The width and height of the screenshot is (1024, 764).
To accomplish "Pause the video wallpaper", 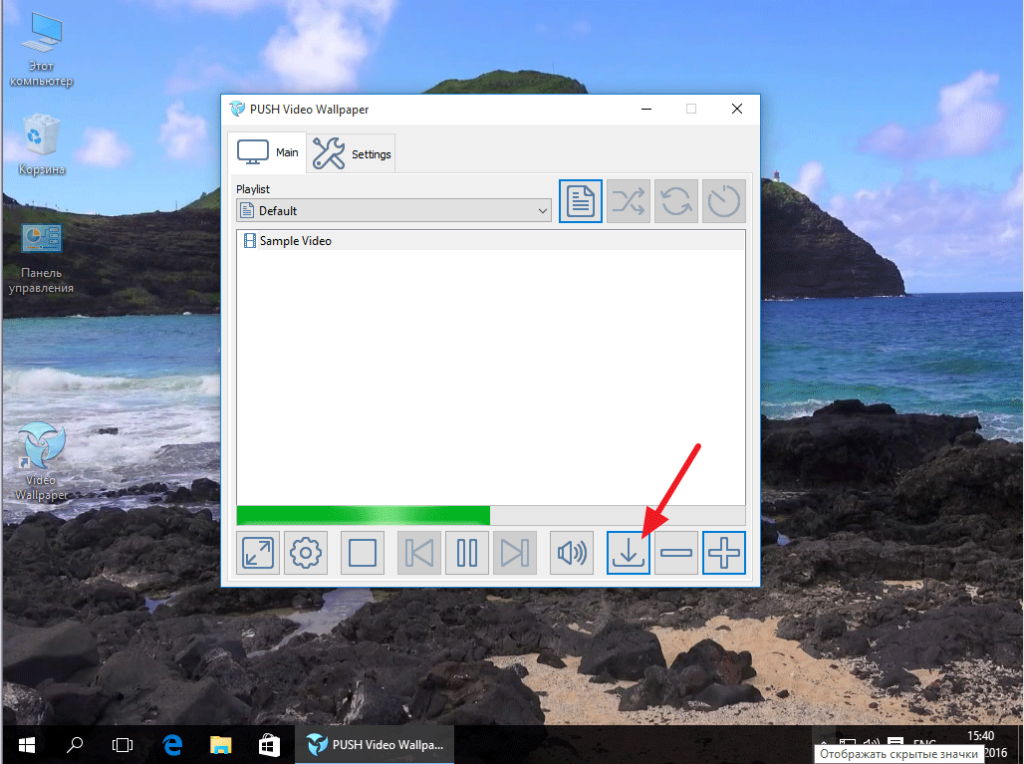I will (x=467, y=553).
